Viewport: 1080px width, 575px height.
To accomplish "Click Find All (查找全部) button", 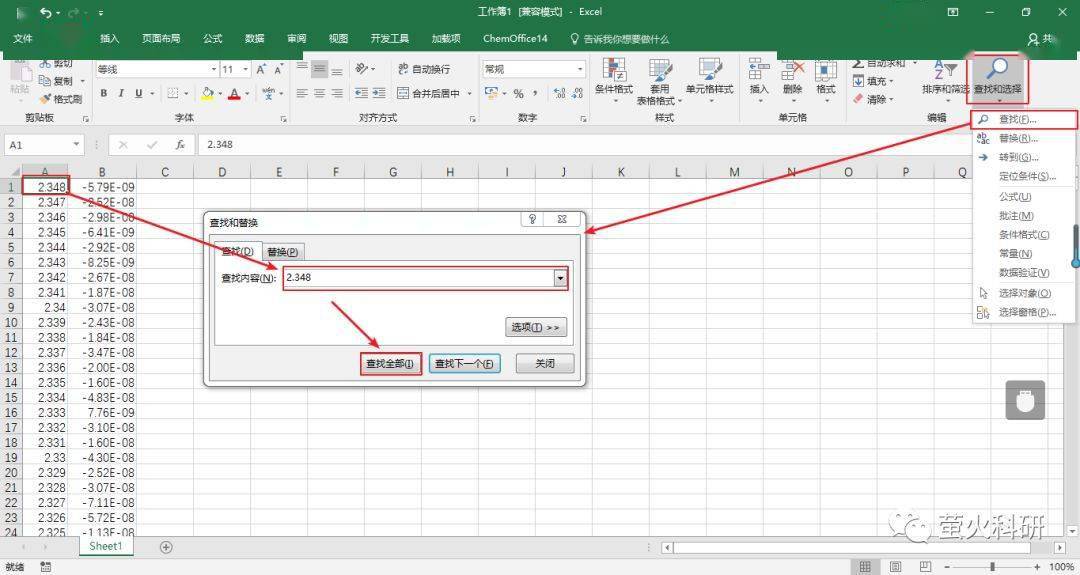I will point(390,364).
